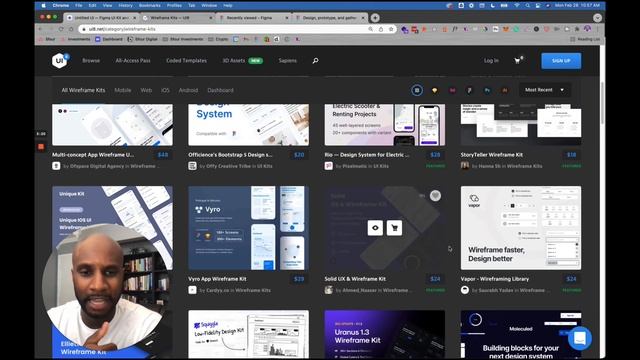Open the Browse menu in site header
640x360 pixels.
(x=91, y=60)
